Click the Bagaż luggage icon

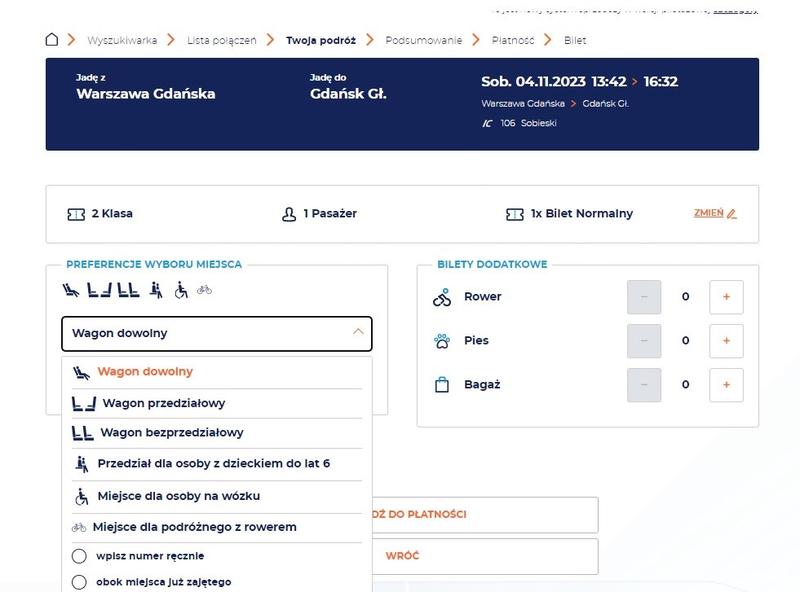tap(442, 385)
